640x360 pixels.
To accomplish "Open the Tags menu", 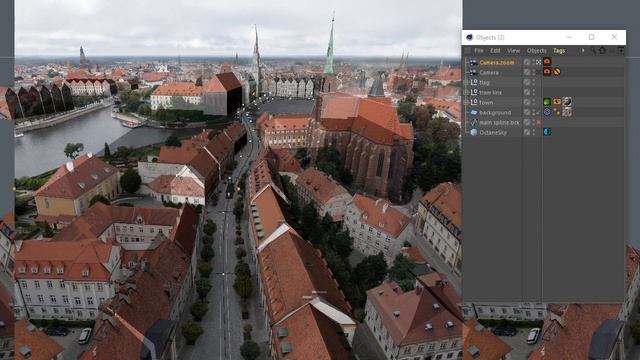I will coord(559,51).
